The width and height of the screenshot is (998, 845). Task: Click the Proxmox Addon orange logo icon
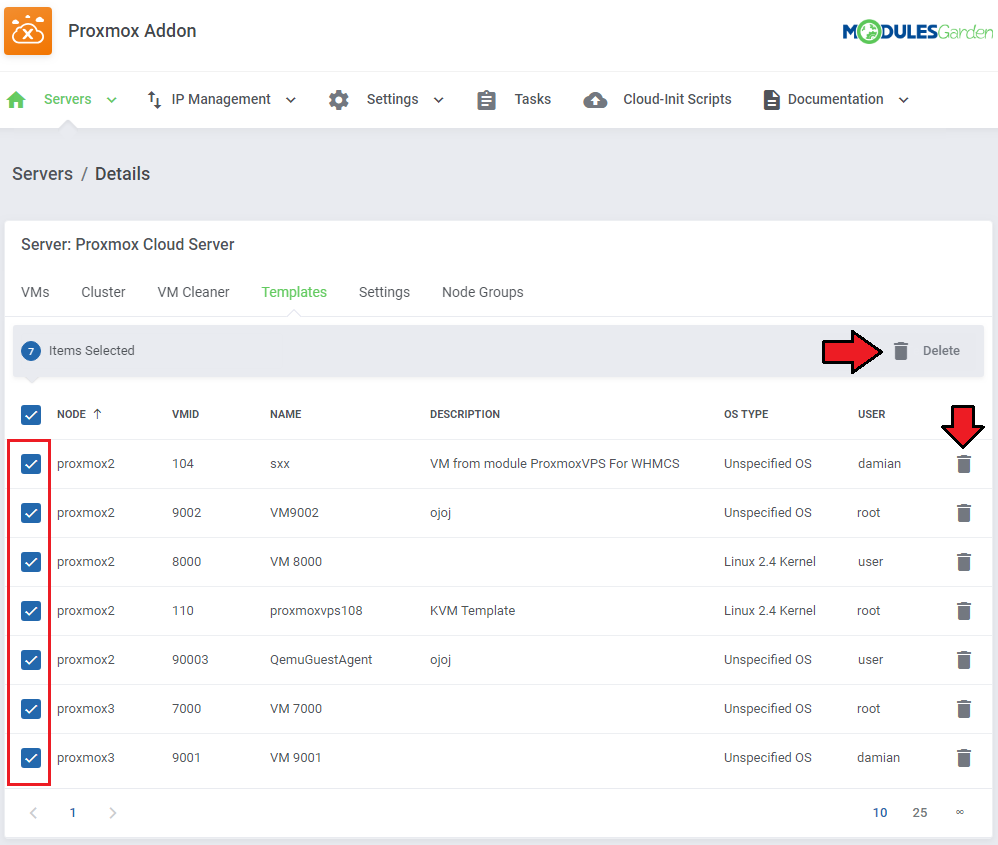point(28,31)
